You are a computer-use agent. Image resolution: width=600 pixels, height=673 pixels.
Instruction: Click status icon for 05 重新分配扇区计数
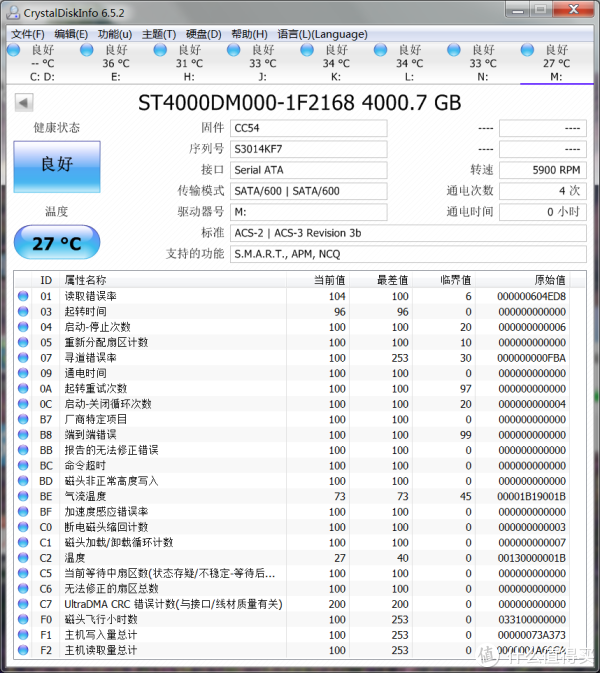(23, 343)
